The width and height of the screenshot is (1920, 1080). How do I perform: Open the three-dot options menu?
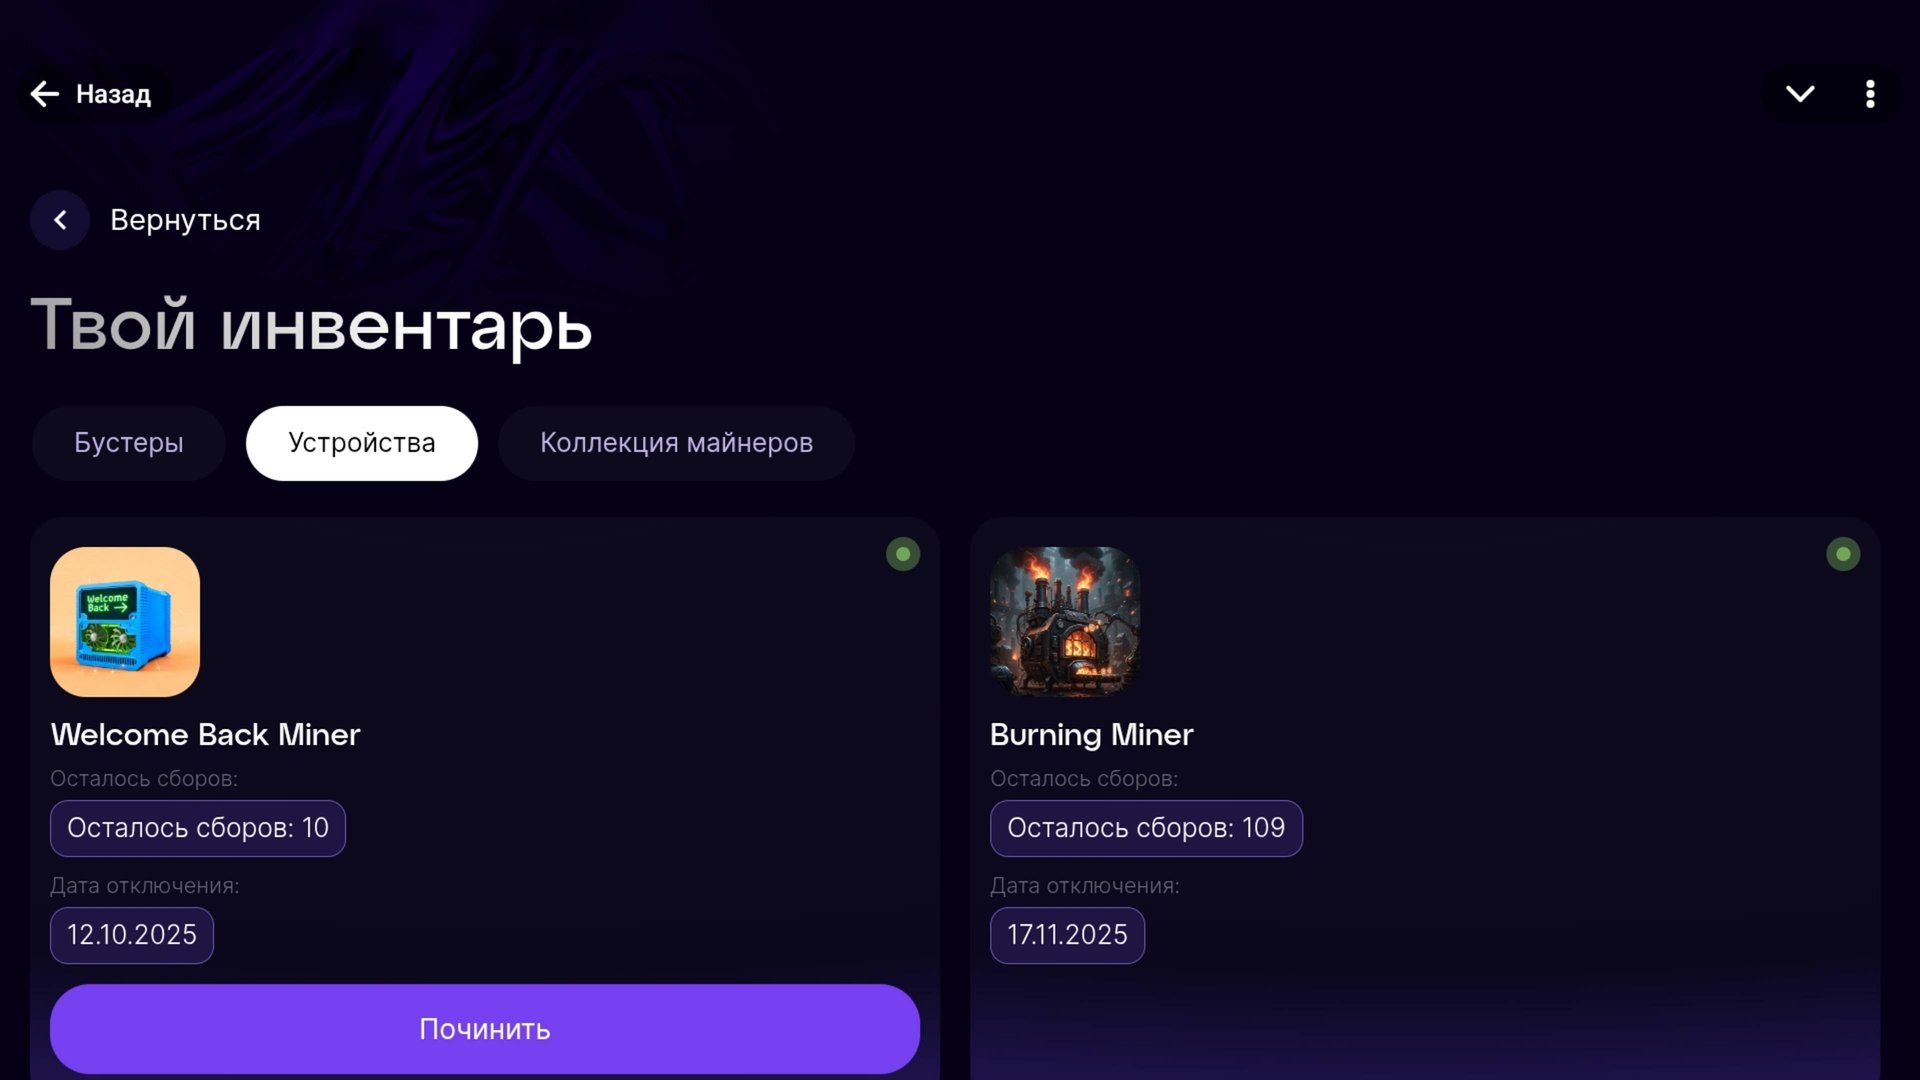(1870, 94)
